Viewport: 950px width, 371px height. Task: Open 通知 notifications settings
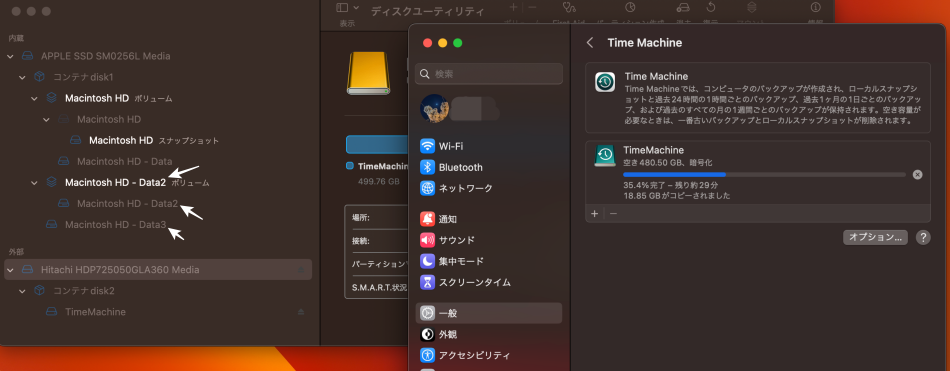(489, 219)
